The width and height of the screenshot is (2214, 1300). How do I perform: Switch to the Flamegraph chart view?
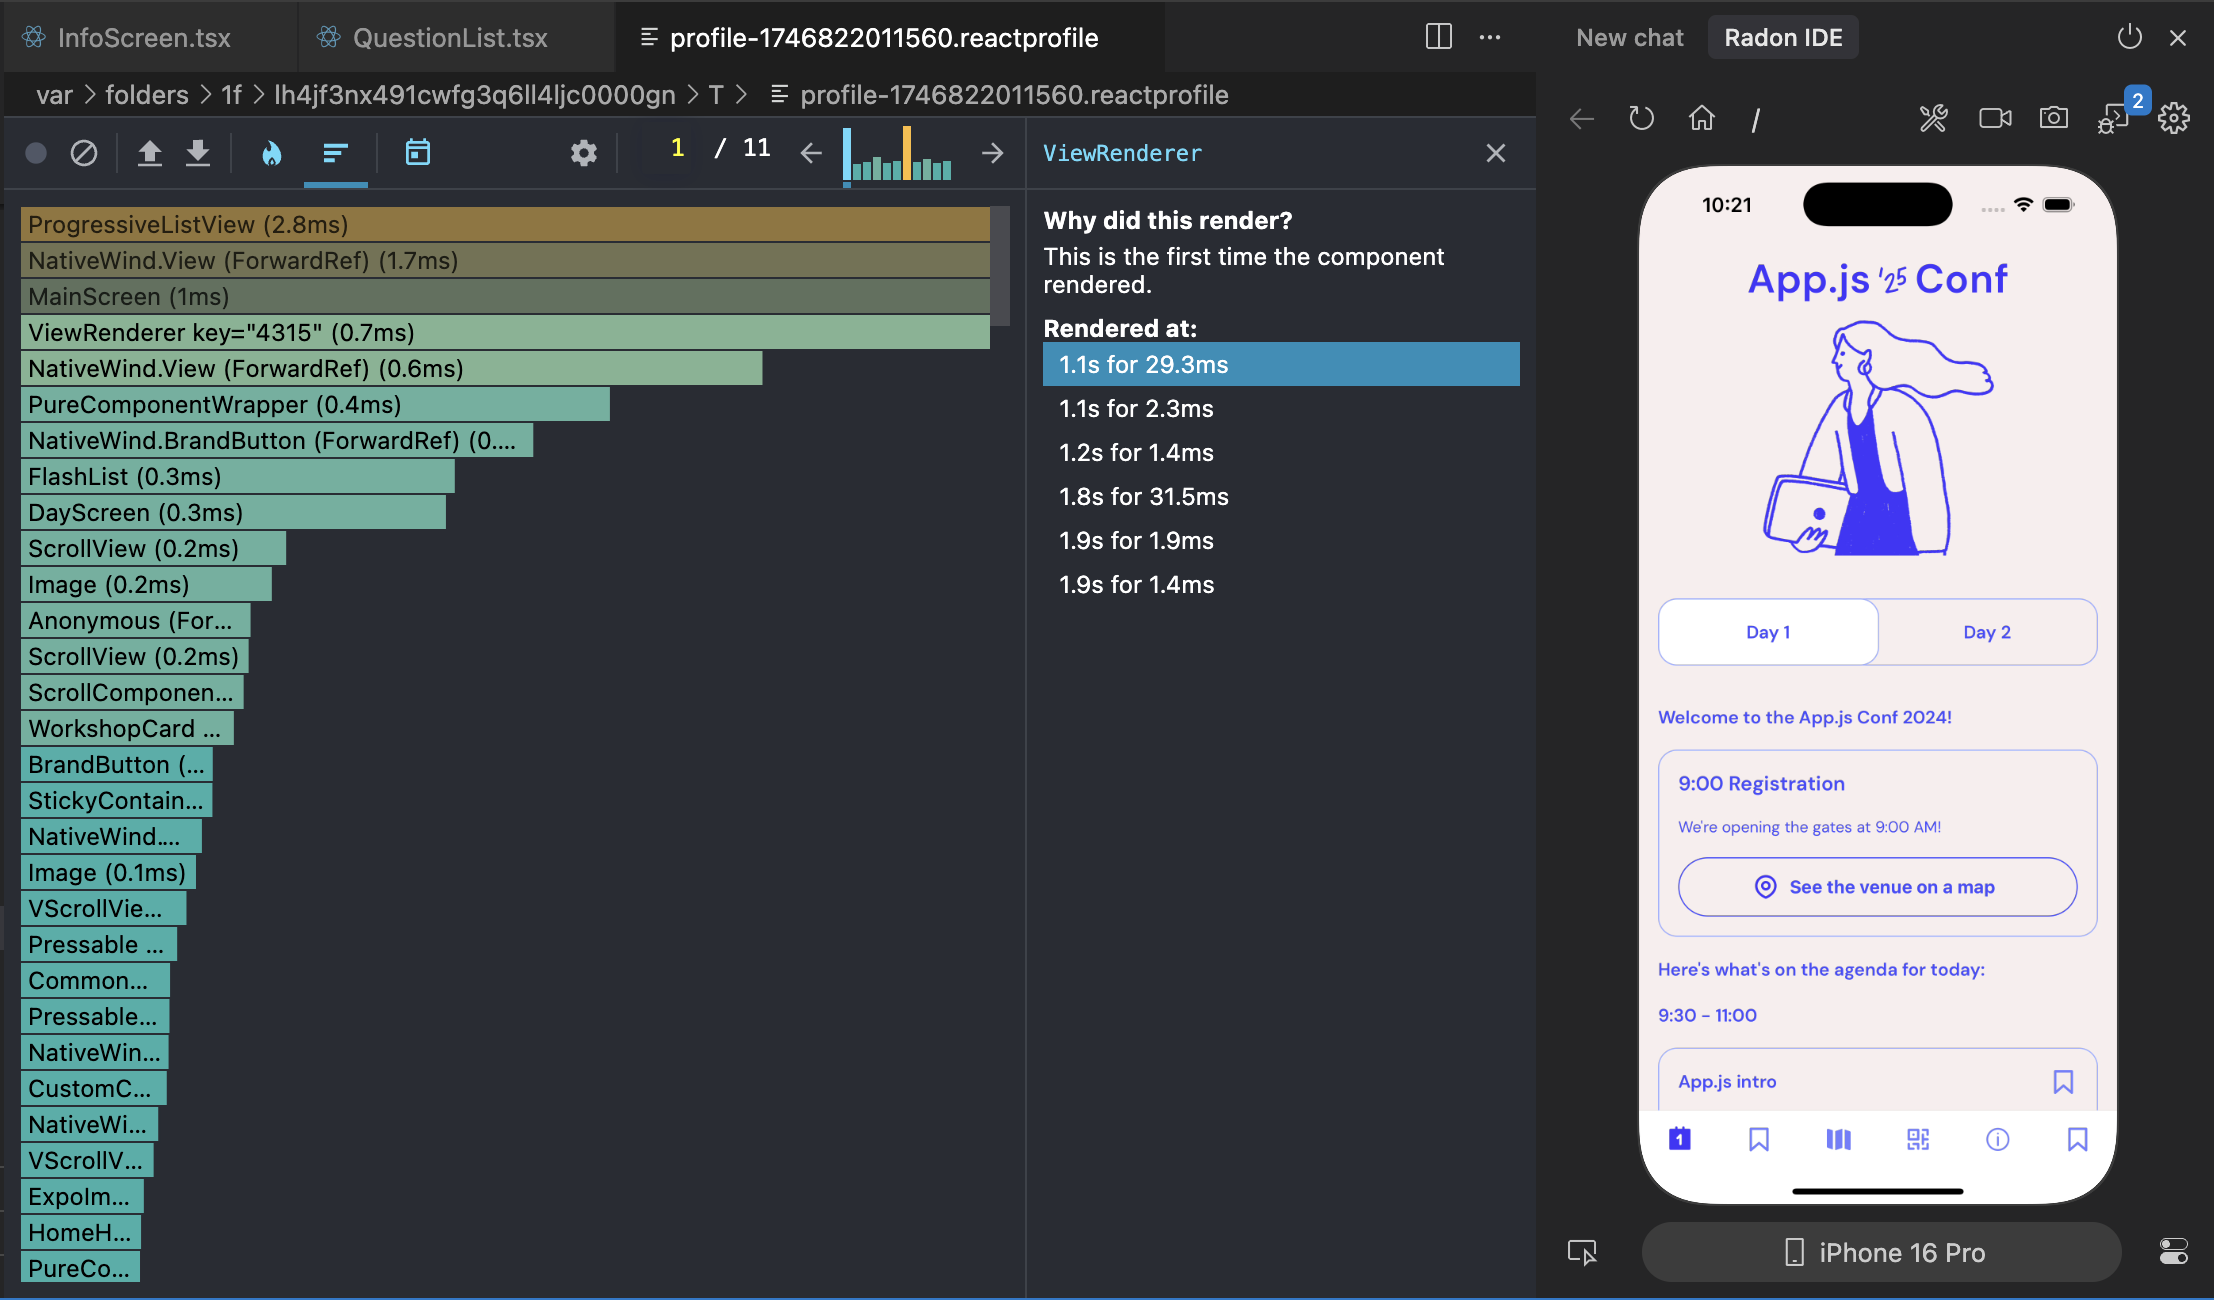[271, 153]
